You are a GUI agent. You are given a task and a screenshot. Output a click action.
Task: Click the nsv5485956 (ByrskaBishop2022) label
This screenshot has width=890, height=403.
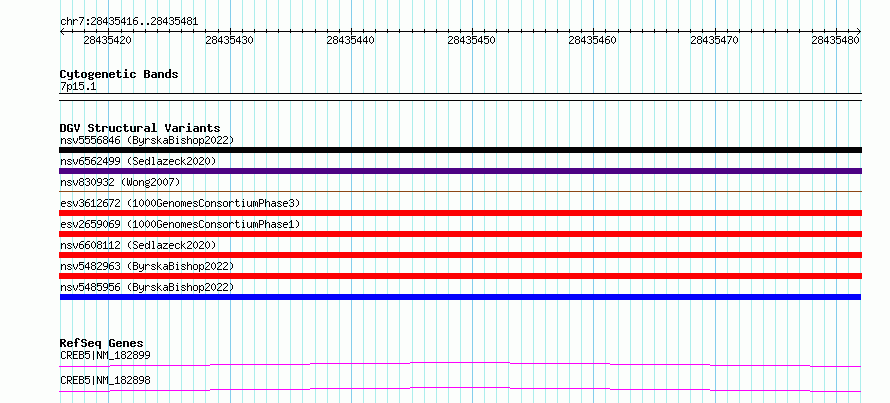pyautogui.click(x=147, y=287)
